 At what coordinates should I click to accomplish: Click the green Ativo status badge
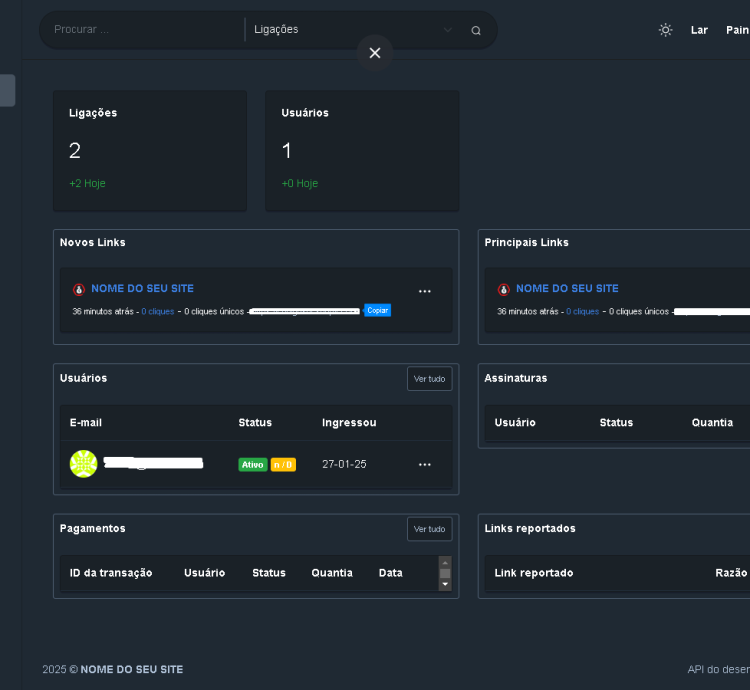pos(253,465)
